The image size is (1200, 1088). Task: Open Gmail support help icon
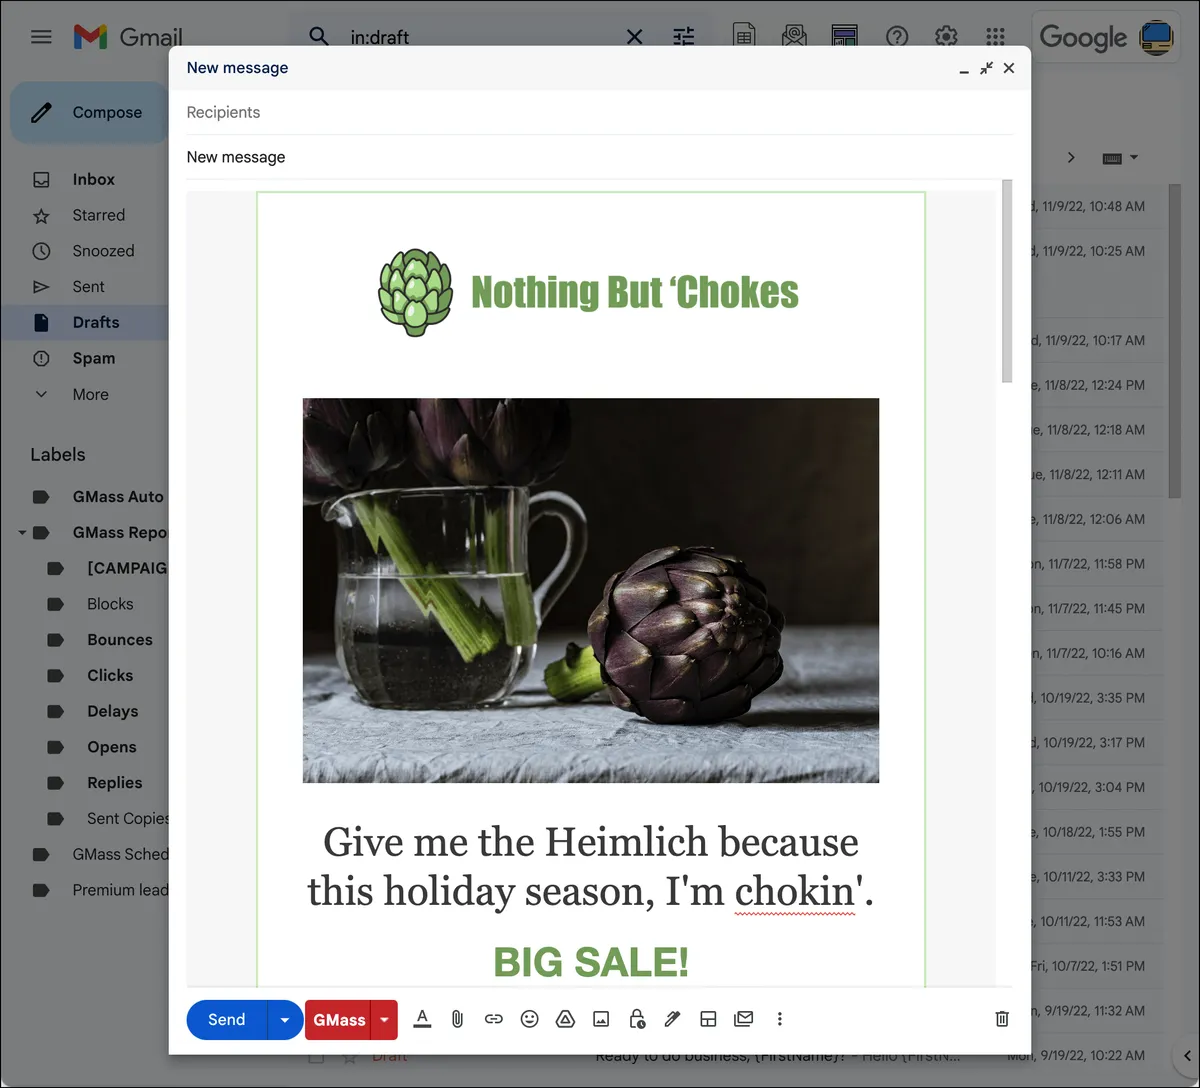[x=897, y=37]
